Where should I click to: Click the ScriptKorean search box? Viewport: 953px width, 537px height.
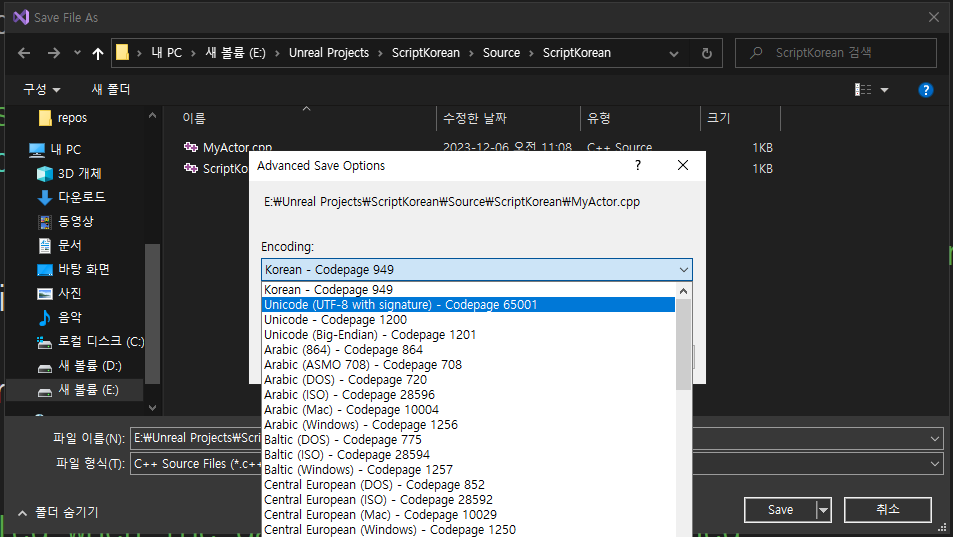(x=836, y=53)
